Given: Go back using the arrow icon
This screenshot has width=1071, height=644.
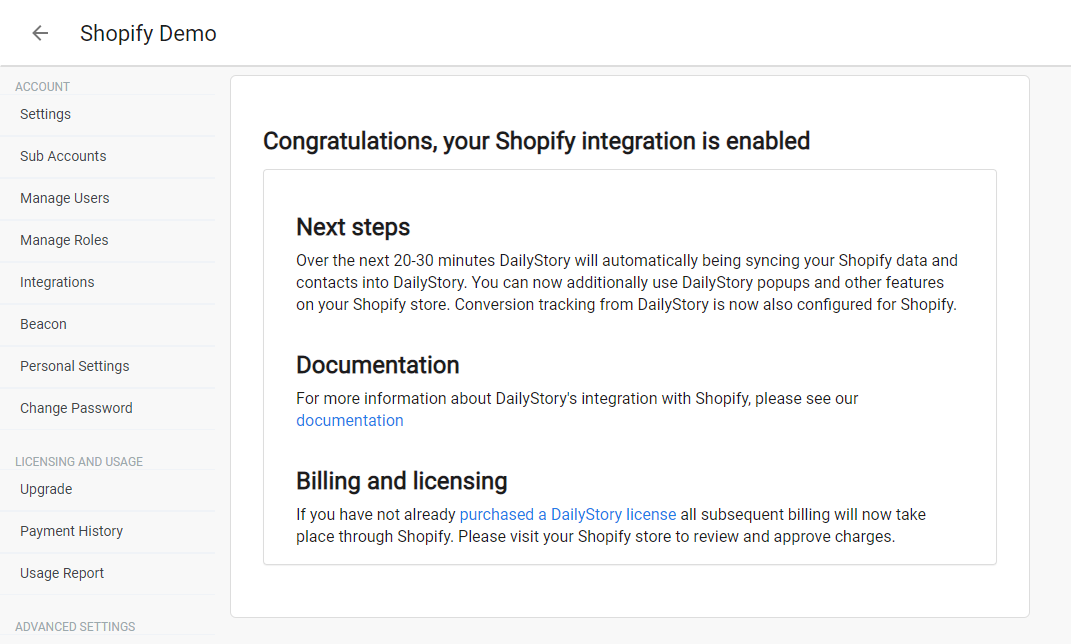Looking at the screenshot, I should point(40,33).
